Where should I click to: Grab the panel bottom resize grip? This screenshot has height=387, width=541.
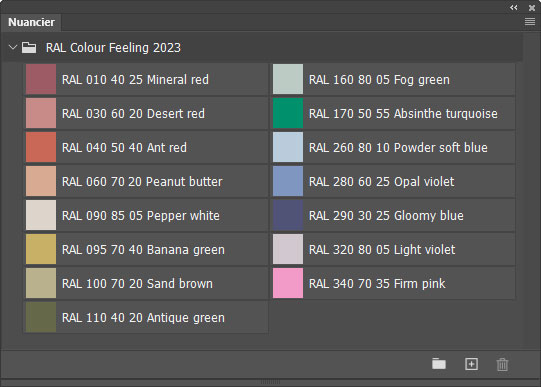coord(270,382)
